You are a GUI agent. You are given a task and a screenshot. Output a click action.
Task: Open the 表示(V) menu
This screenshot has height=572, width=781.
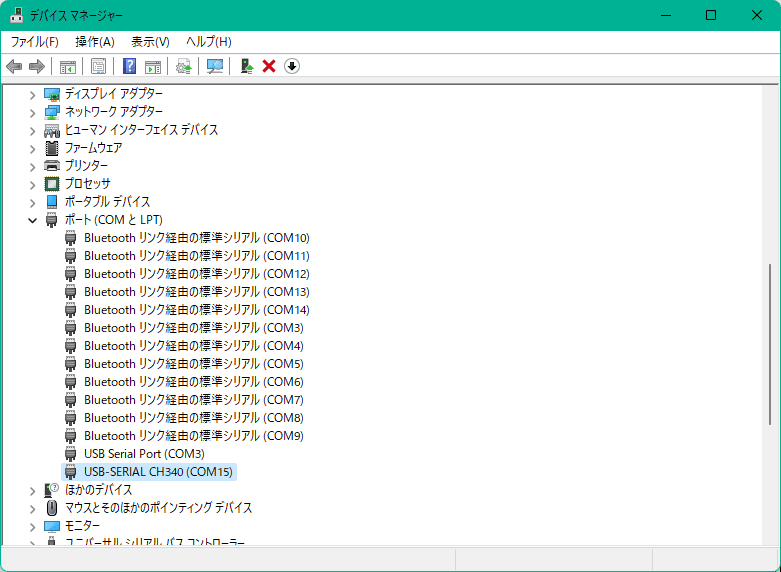[150, 41]
